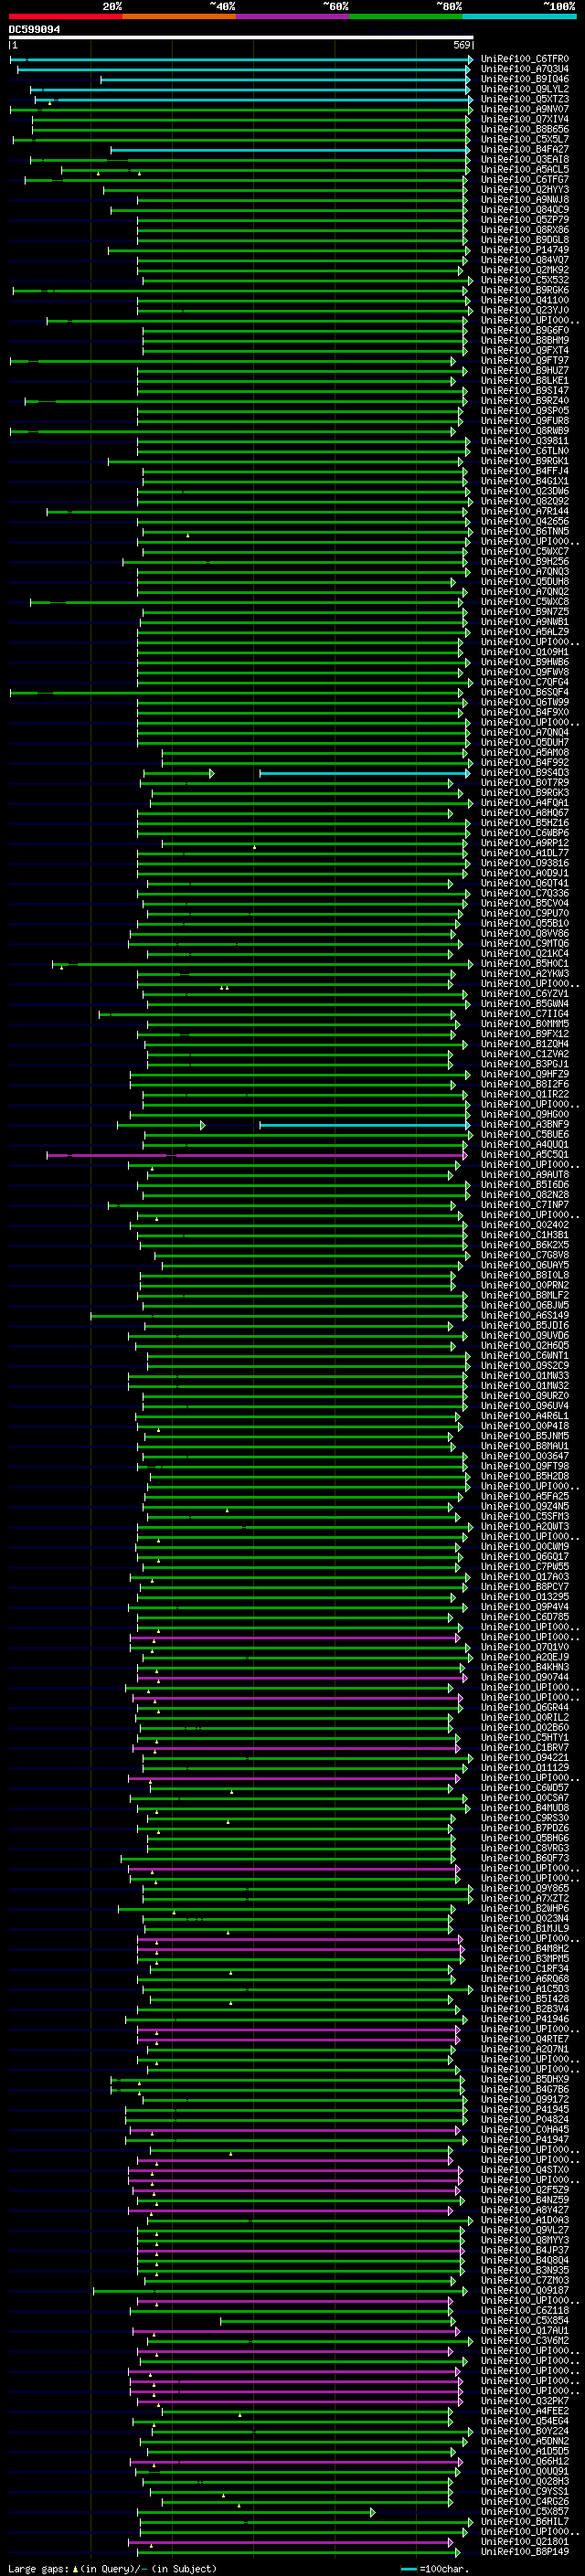Select the UniRef100_Q54EG4 label

[x=524, y=2421]
